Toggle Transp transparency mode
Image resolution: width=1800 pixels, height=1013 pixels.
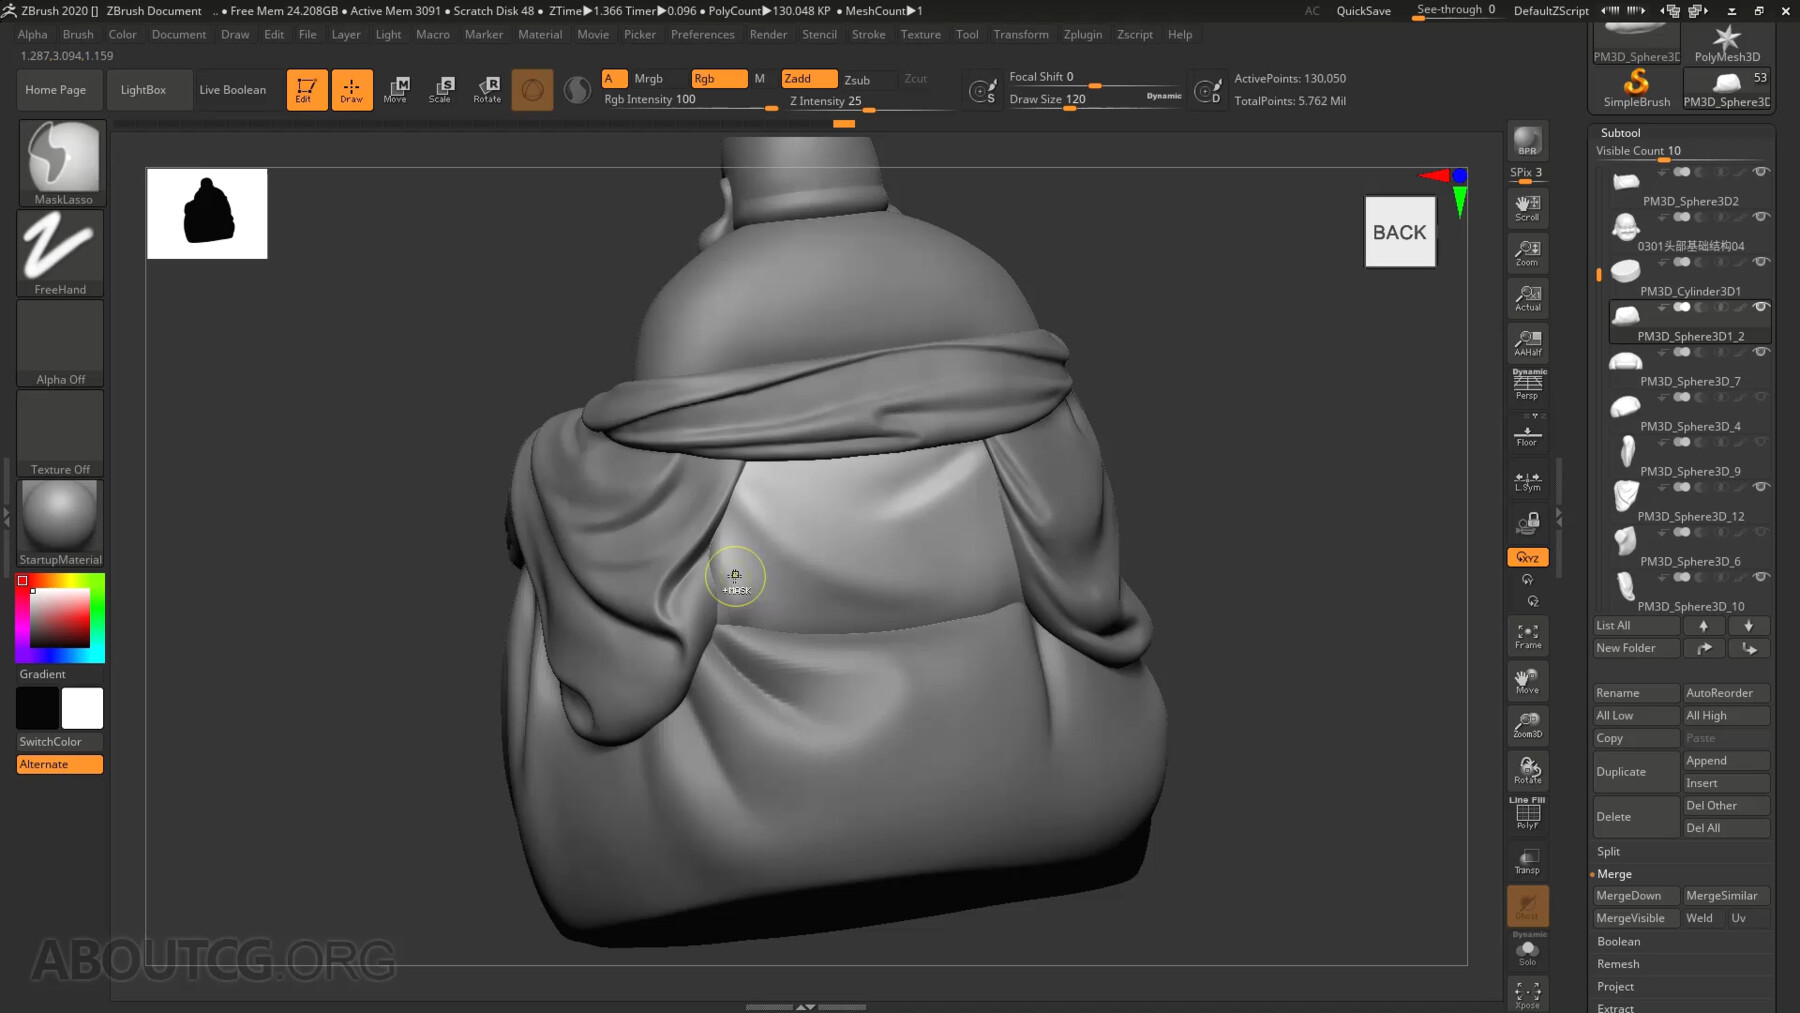(x=1527, y=861)
